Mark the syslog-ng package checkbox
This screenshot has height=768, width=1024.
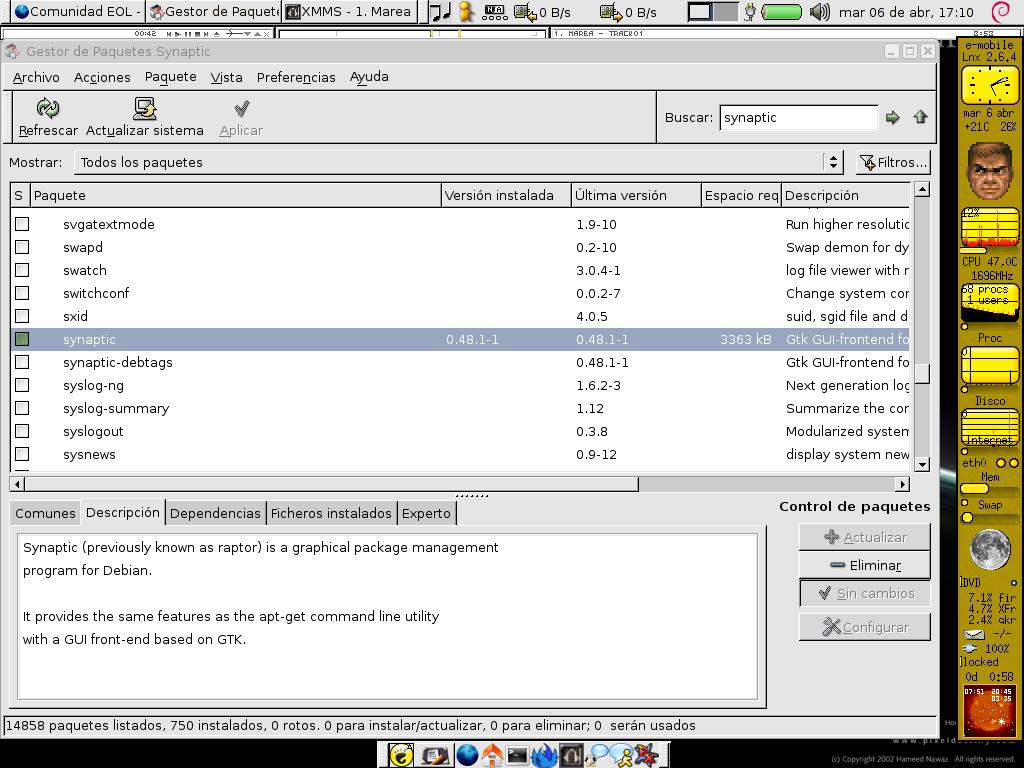click(x=22, y=385)
